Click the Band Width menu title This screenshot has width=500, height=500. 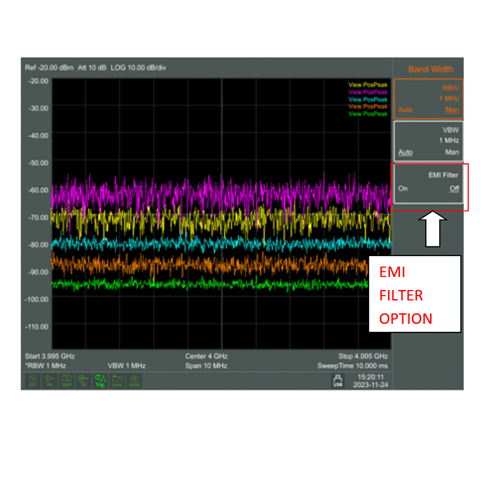[431, 69]
